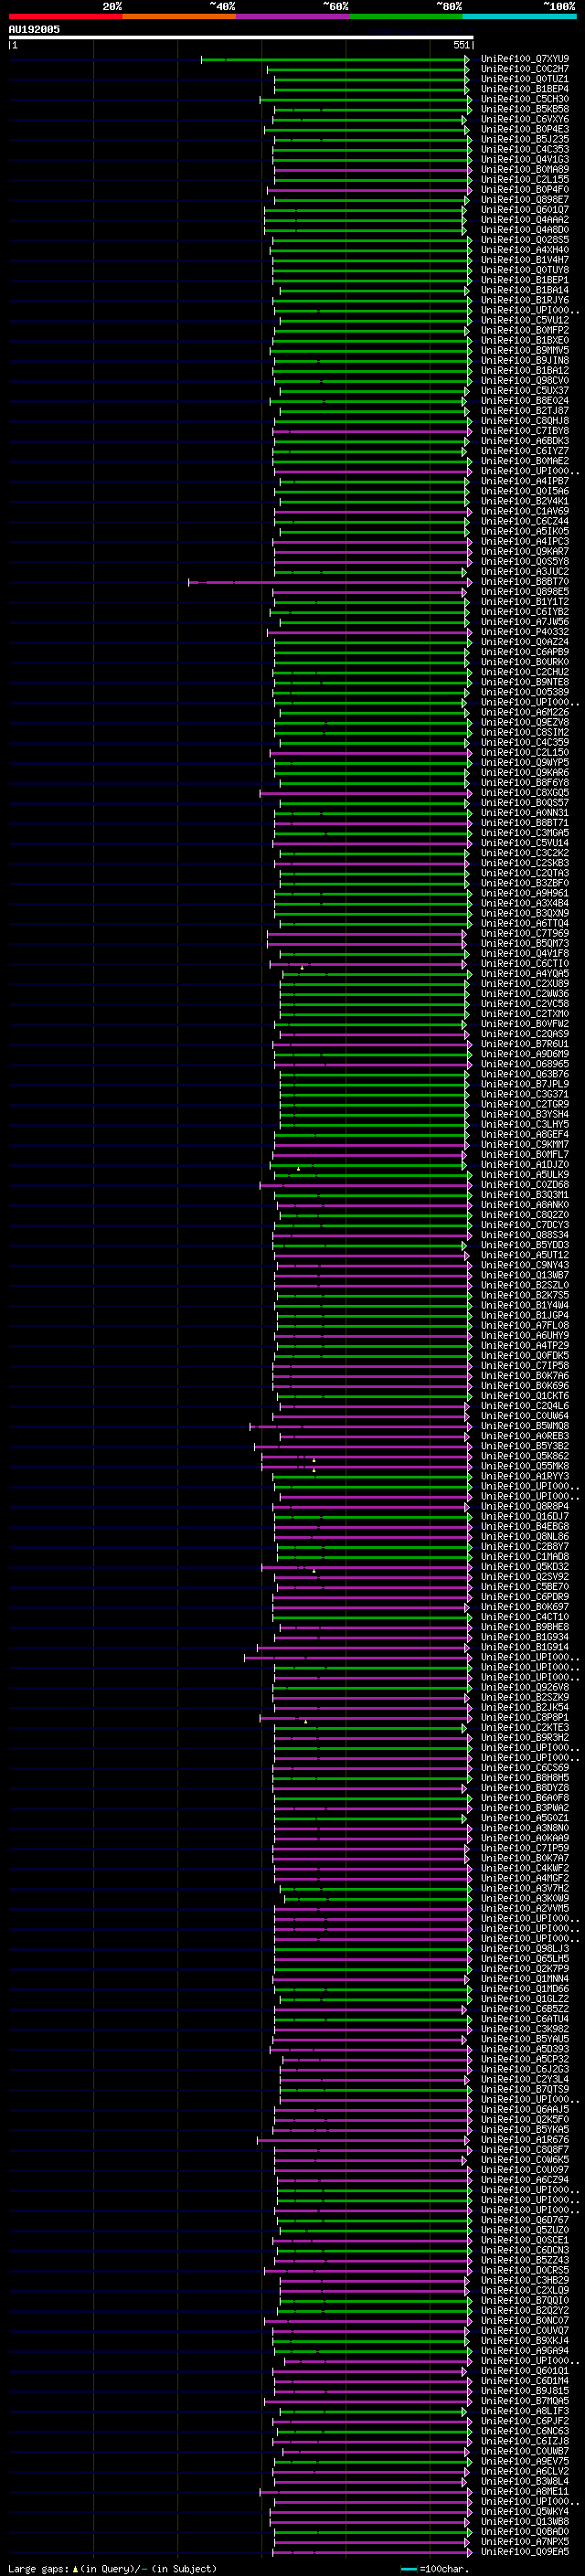Click the label UniRef100_B5J235
The width and height of the screenshot is (585, 2576).
[x=524, y=139]
